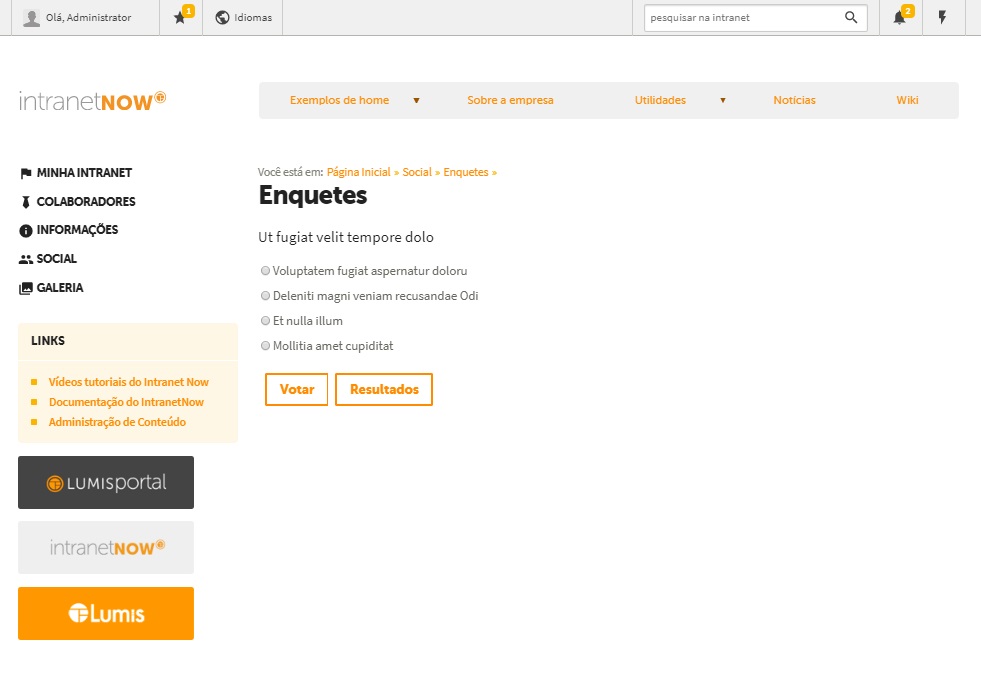Click the LINKS panel heading
The image size is (981, 676).
pos(48,341)
